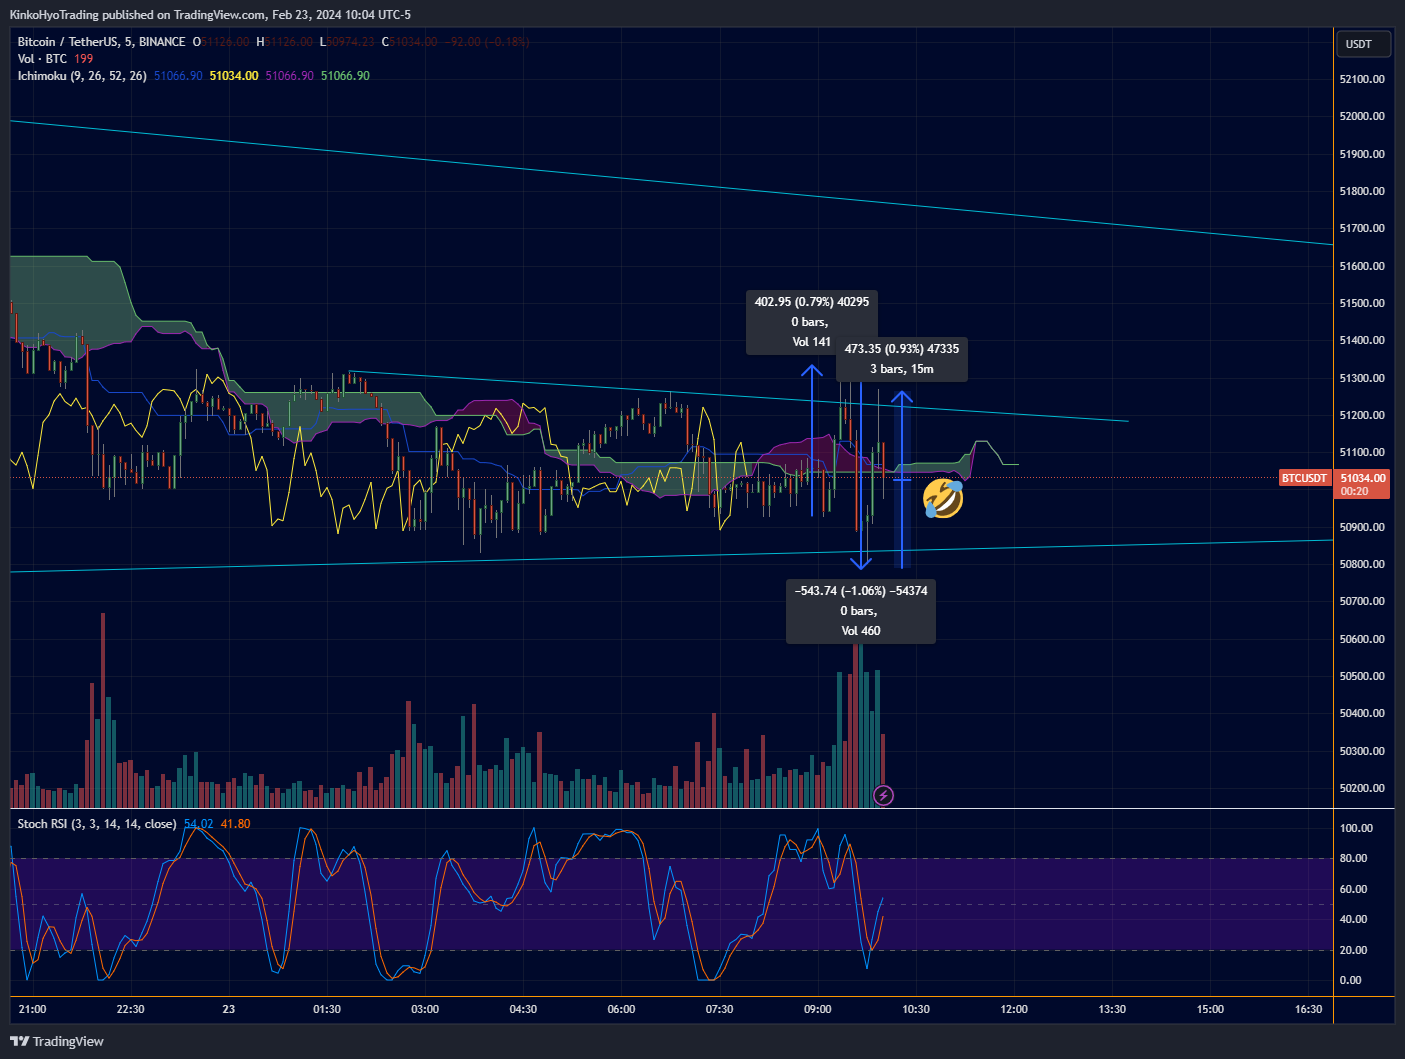Select the 473.35 (0.93%) 3 bars label

click(x=902, y=359)
